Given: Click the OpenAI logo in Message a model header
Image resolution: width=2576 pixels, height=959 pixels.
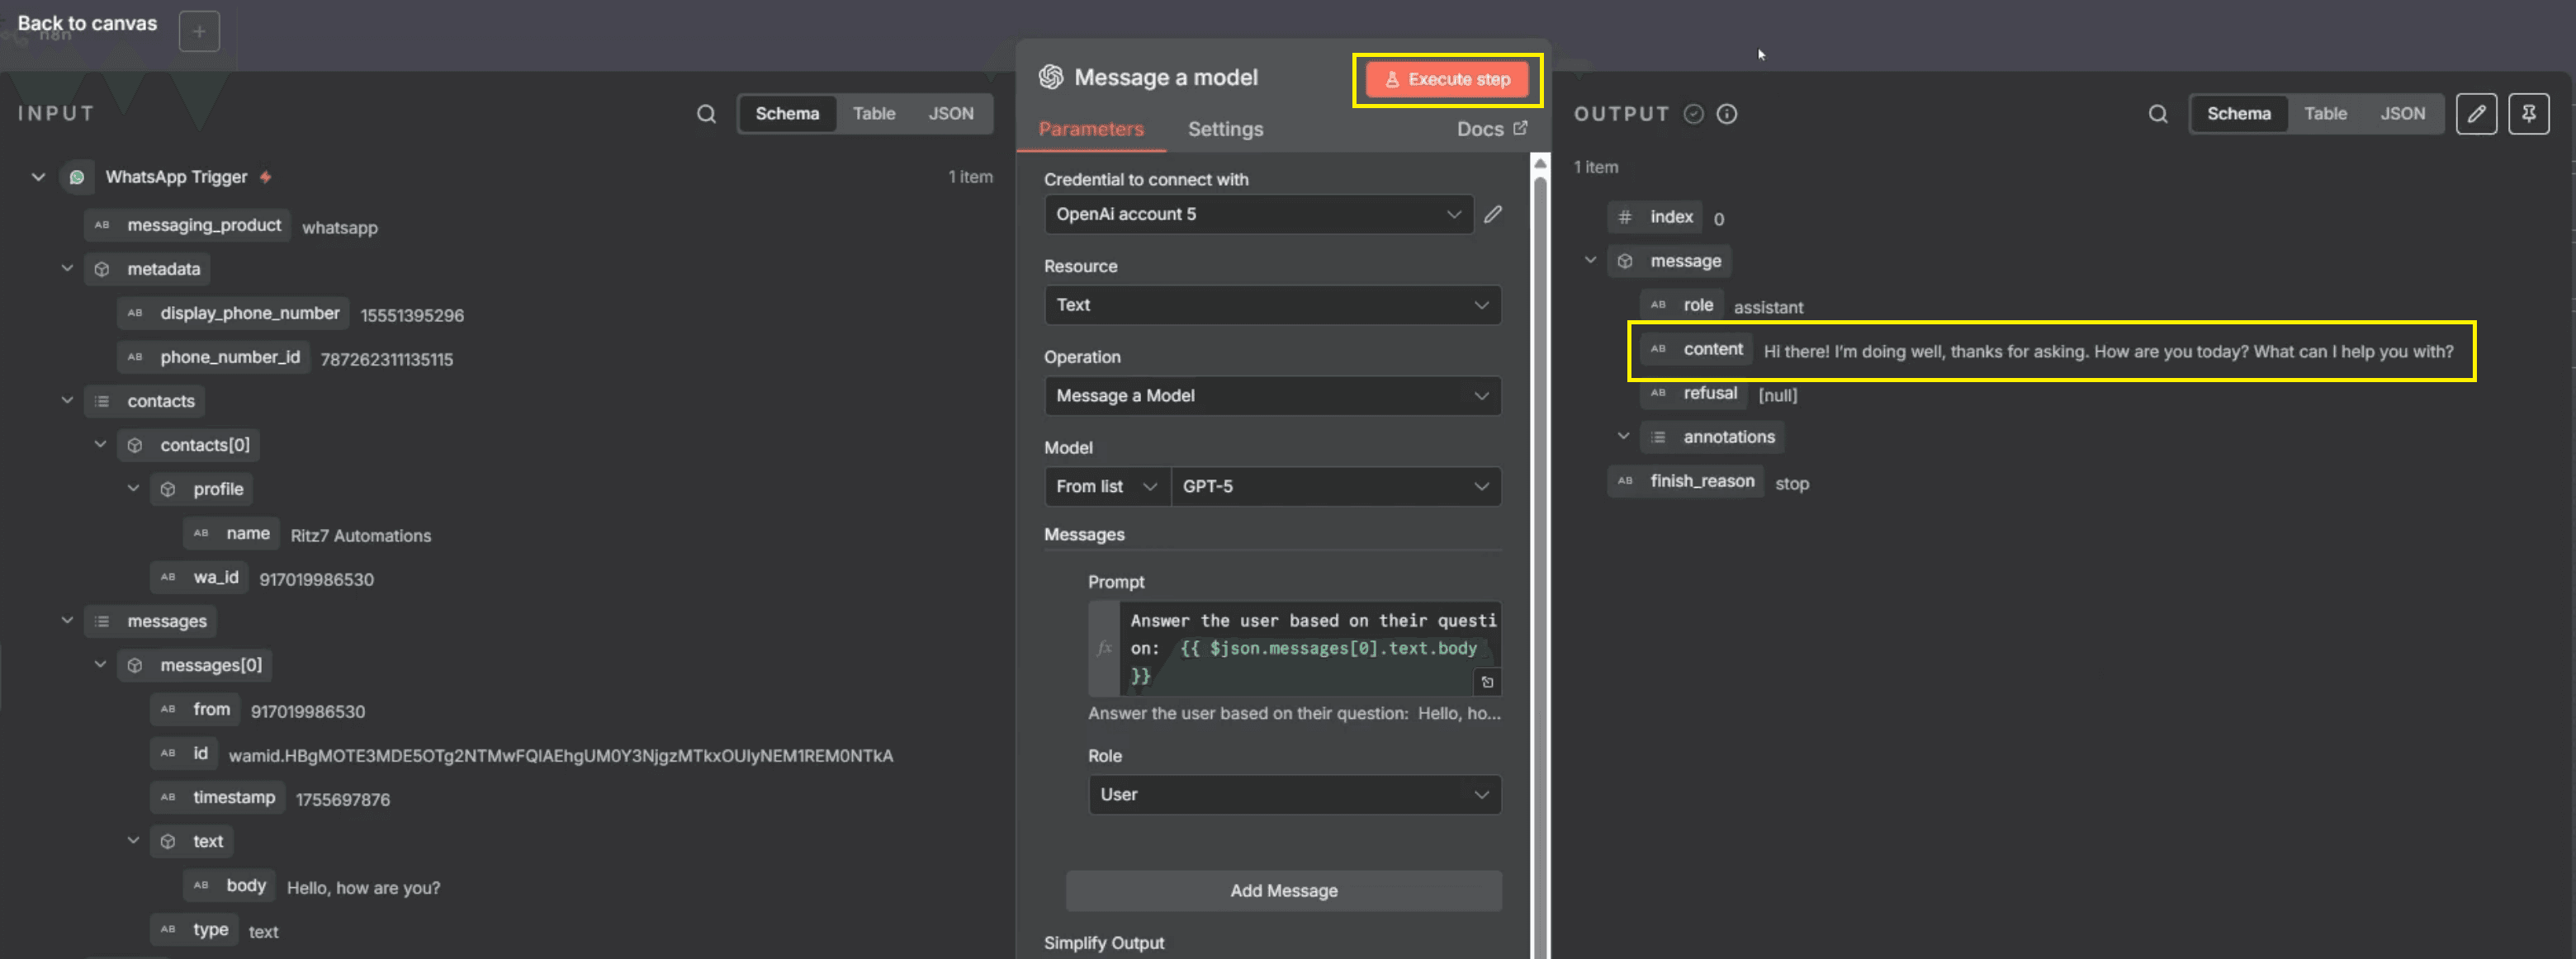Looking at the screenshot, I should [1050, 76].
